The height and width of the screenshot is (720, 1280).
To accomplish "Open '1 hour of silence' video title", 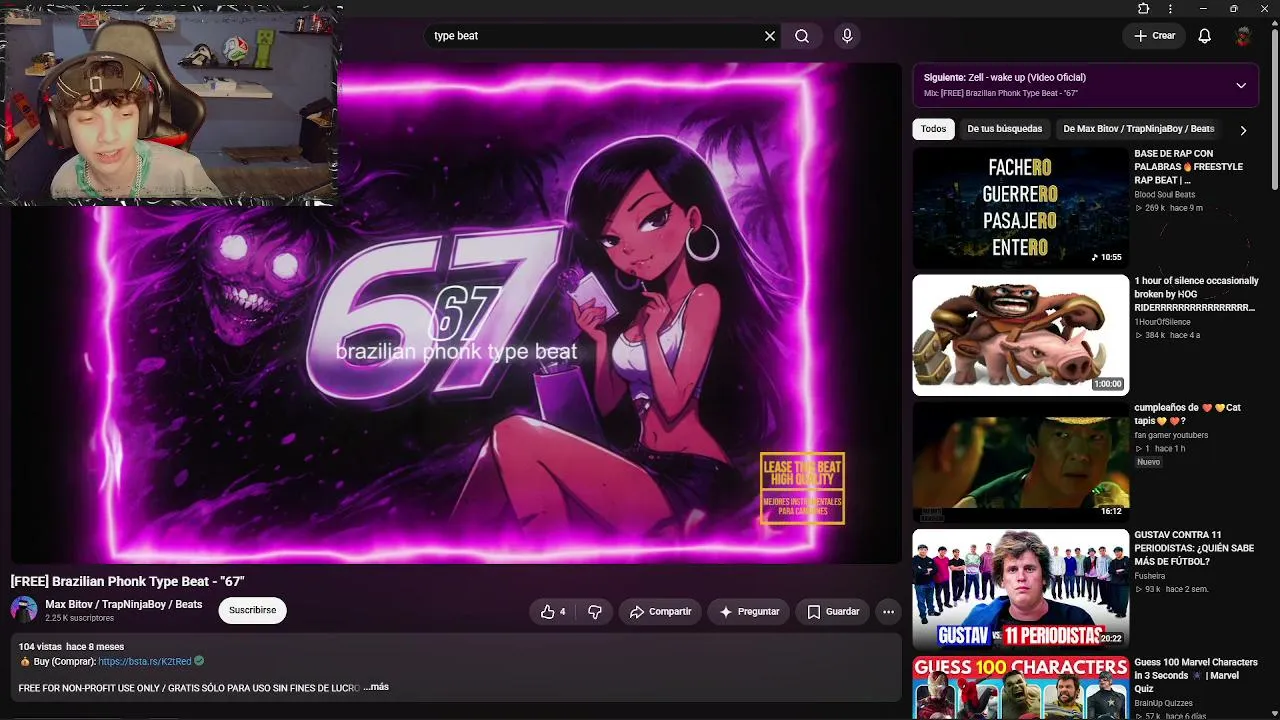I will click(1196, 294).
